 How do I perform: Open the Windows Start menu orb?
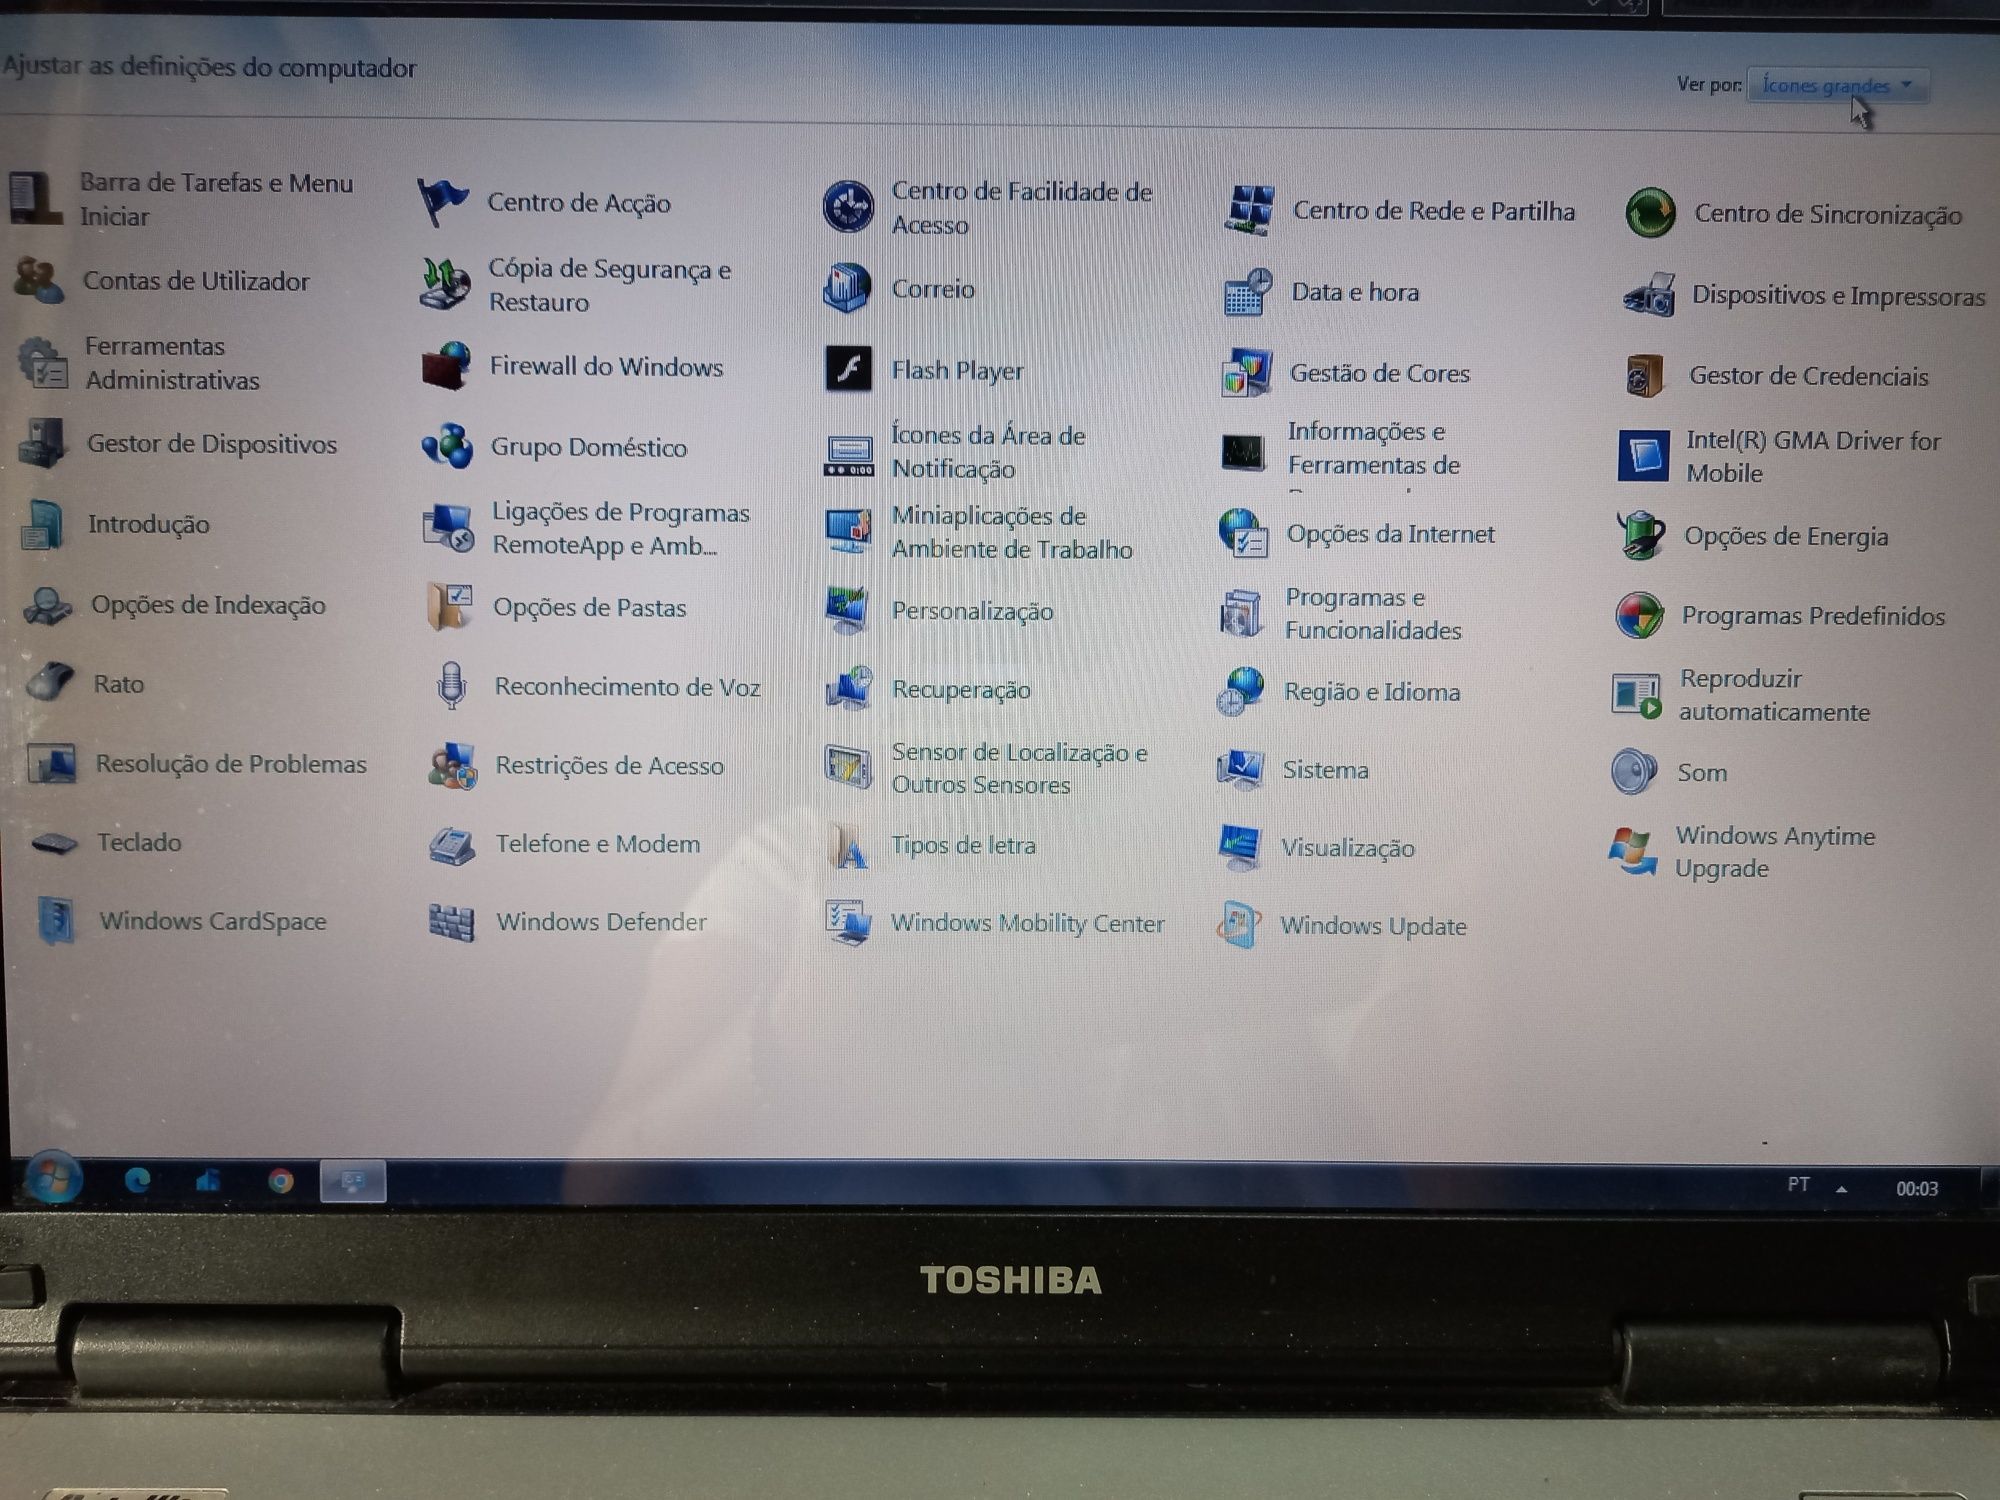[x=53, y=1179]
